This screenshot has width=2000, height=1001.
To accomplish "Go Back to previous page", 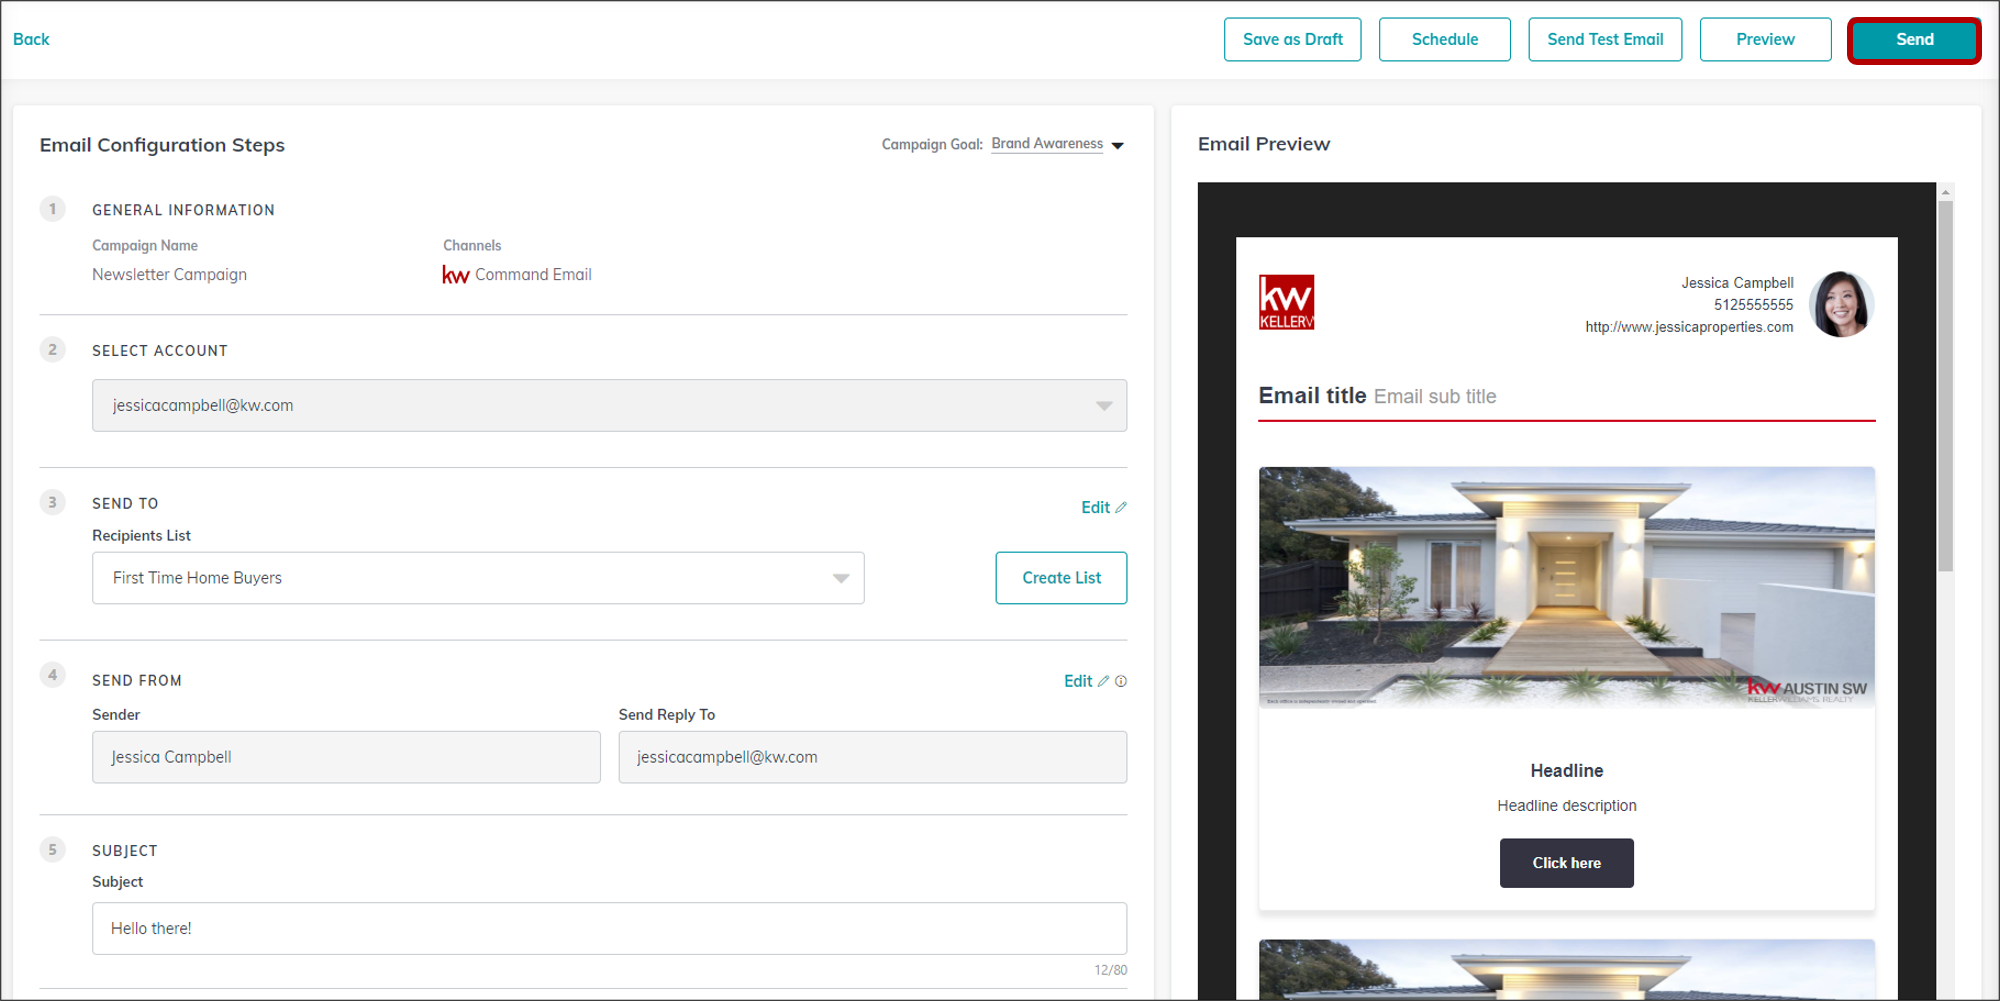I will tap(31, 40).
